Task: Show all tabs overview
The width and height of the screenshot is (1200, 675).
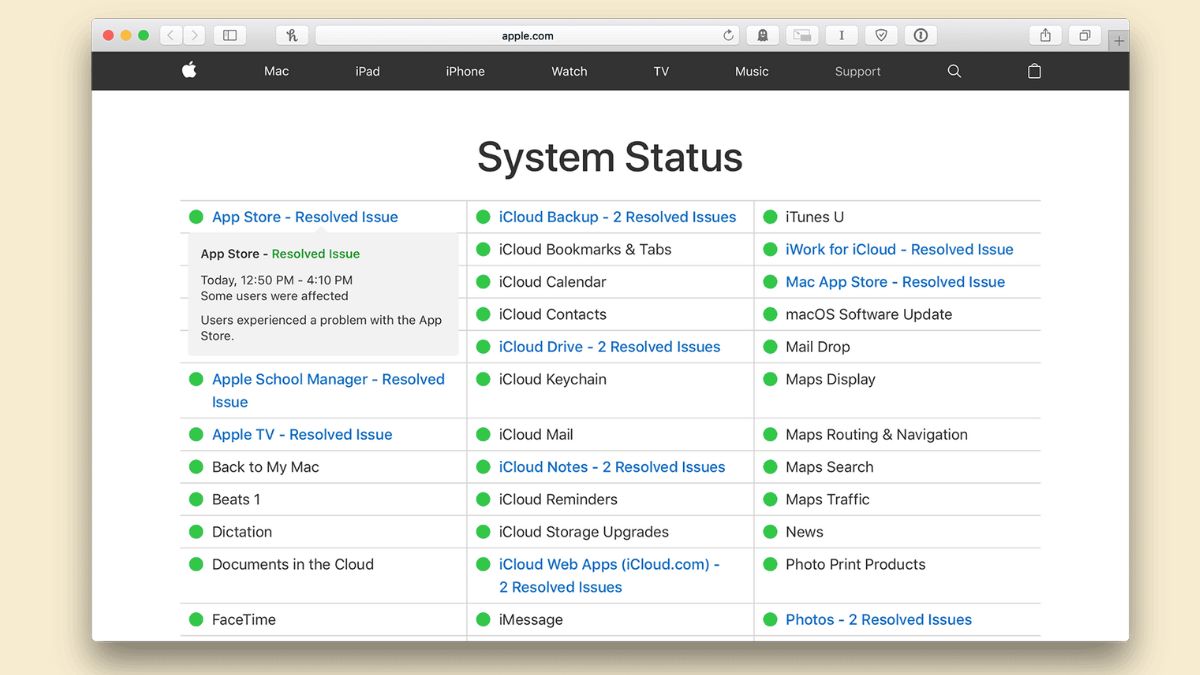Action: tap(1084, 35)
